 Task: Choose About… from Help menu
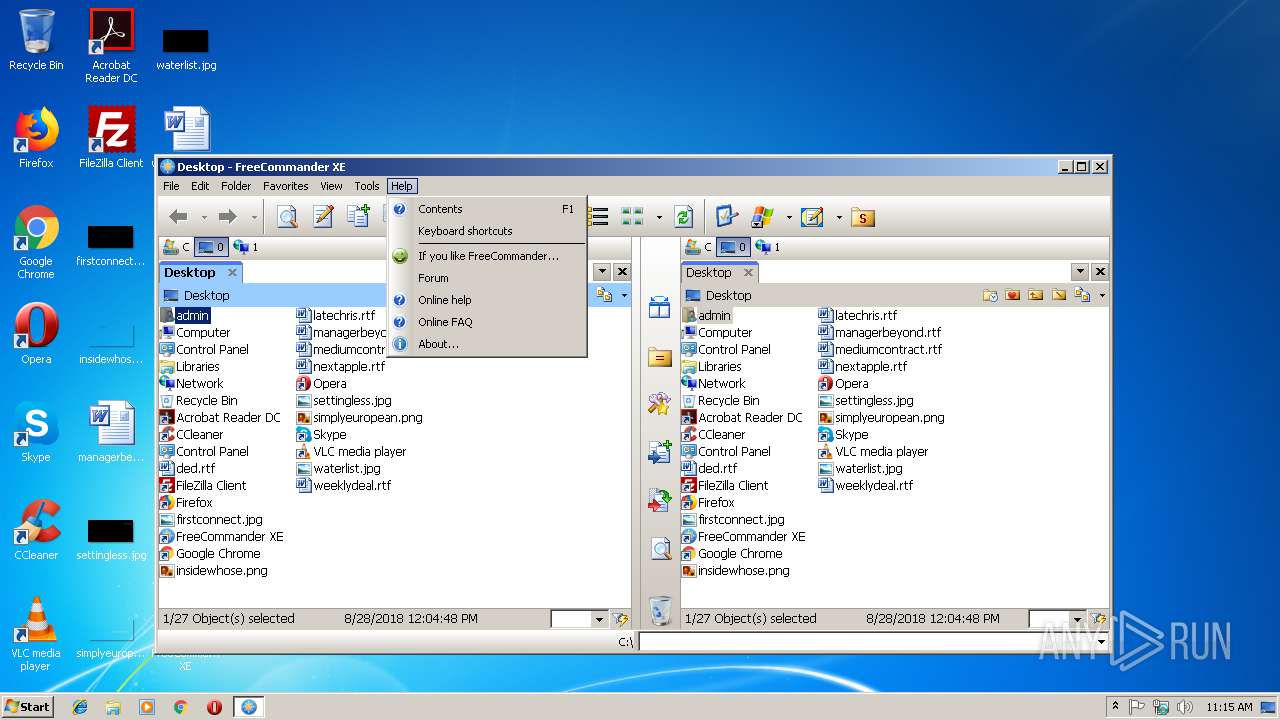(x=487, y=344)
